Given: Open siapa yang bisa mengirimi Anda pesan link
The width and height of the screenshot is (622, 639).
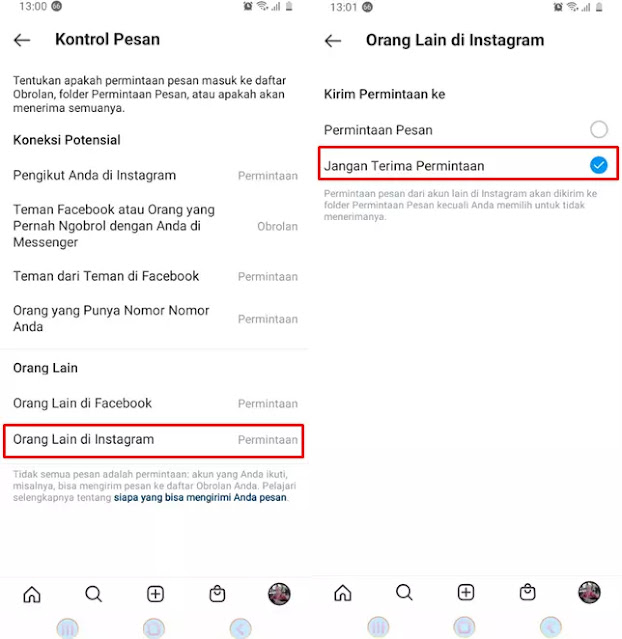Looking at the screenshot, I should tap(200, 498).
